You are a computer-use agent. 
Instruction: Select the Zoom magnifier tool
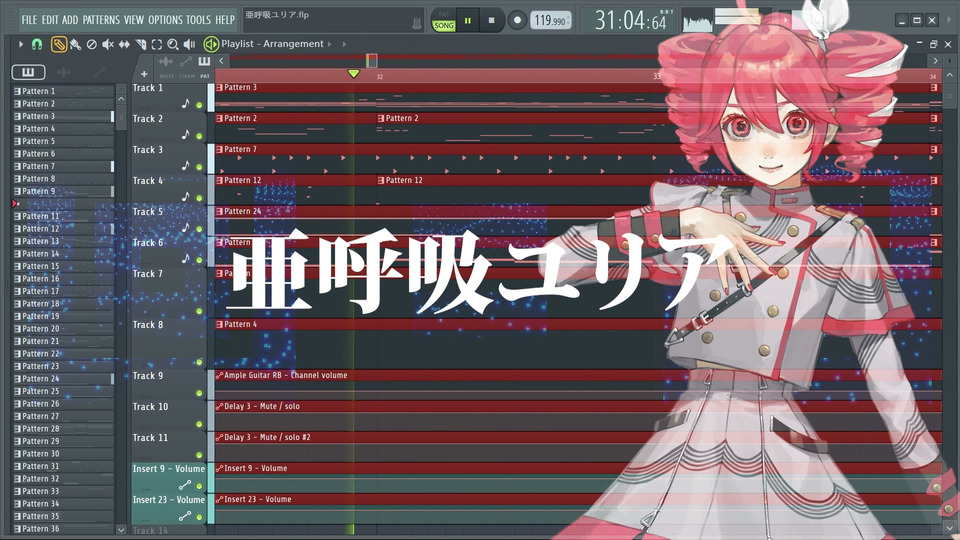pos(173,44)
